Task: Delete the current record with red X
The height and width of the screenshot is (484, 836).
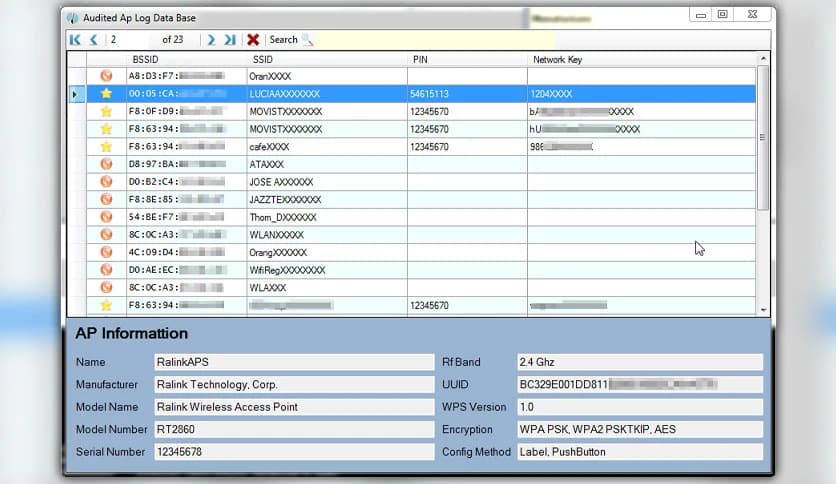Action: [x=253, y=40]
